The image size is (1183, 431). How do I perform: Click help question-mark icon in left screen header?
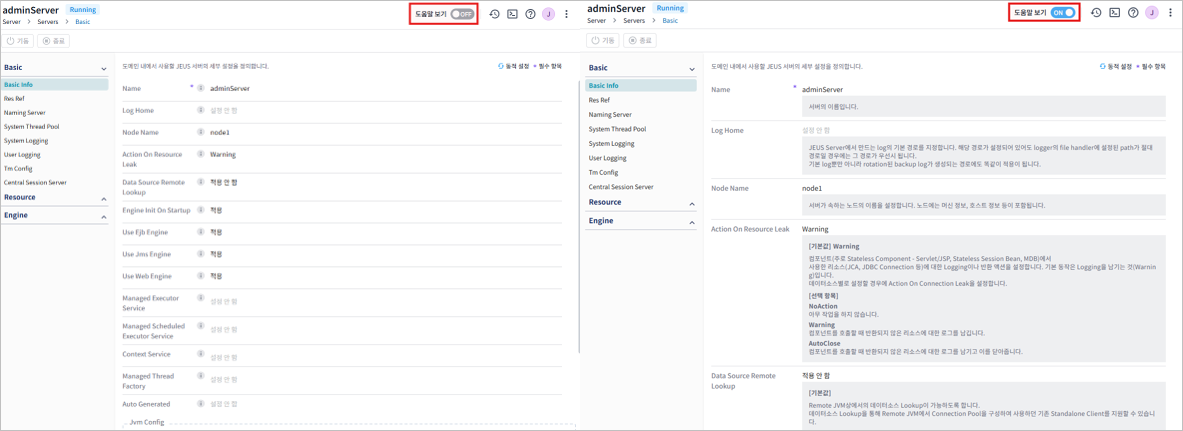[530, 14]
